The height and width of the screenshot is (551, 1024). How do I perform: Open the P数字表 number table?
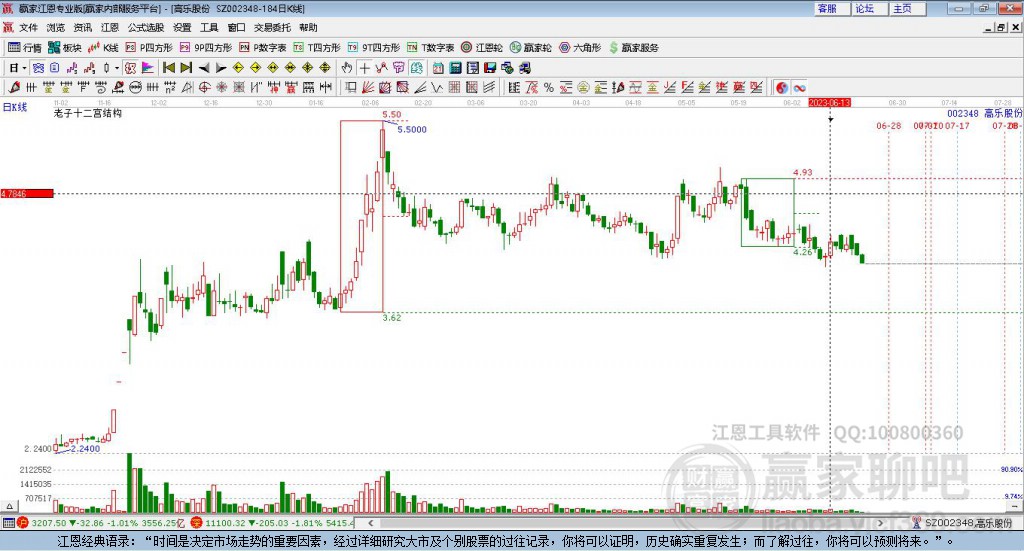pyautogui.click(x=263, y=48)
